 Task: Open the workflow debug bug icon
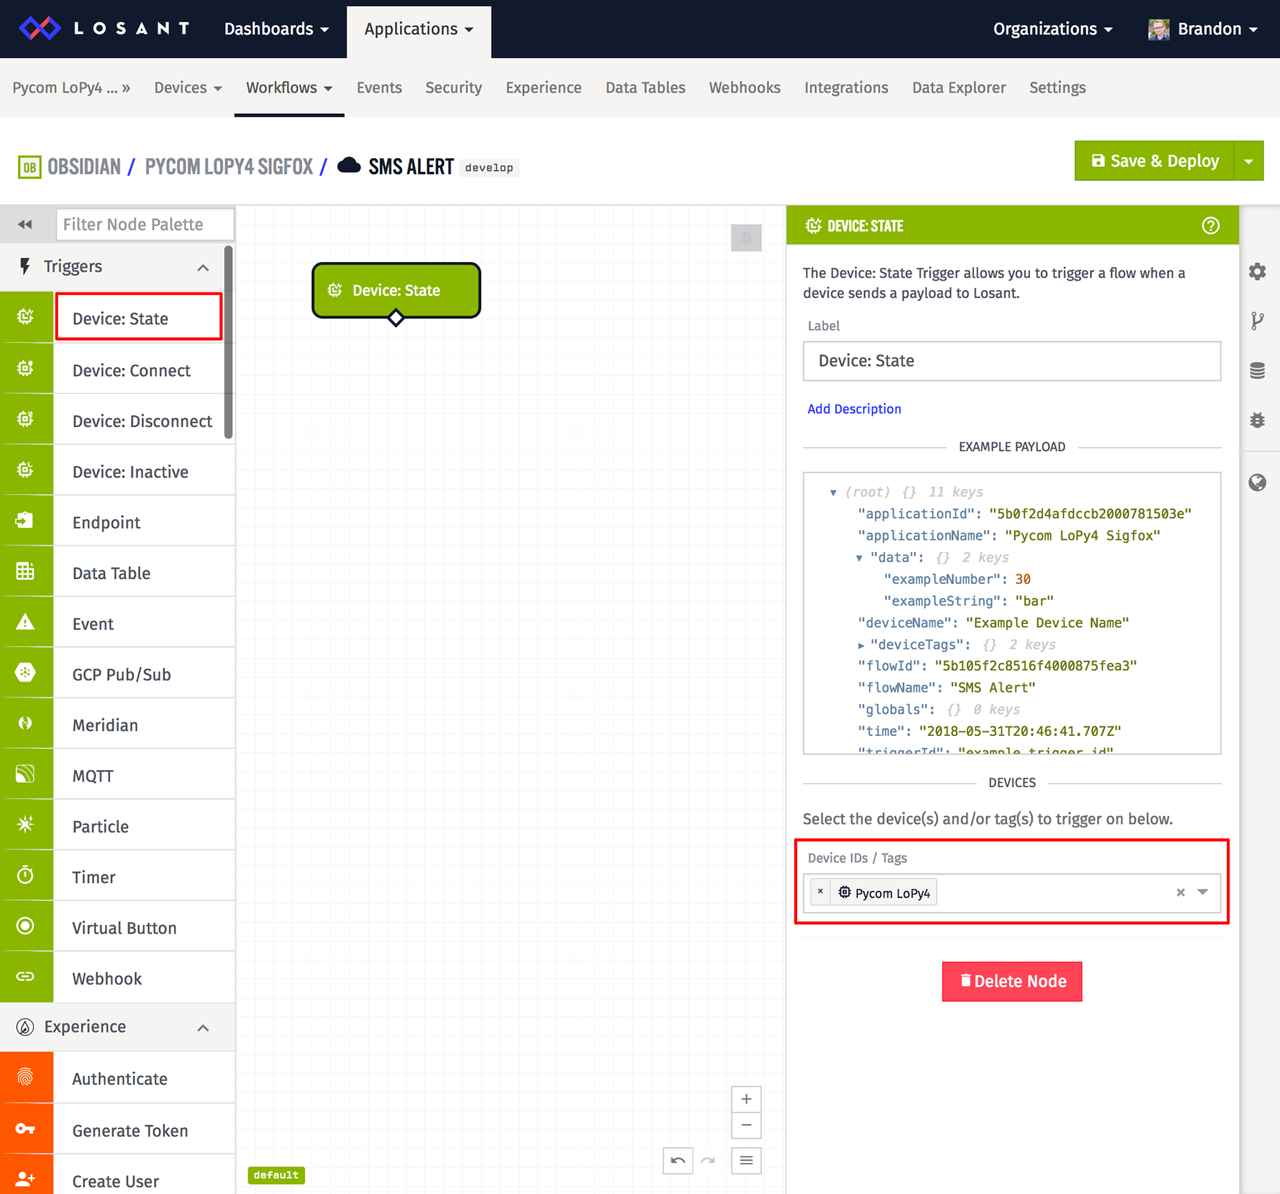click(x=1258, y=420)
